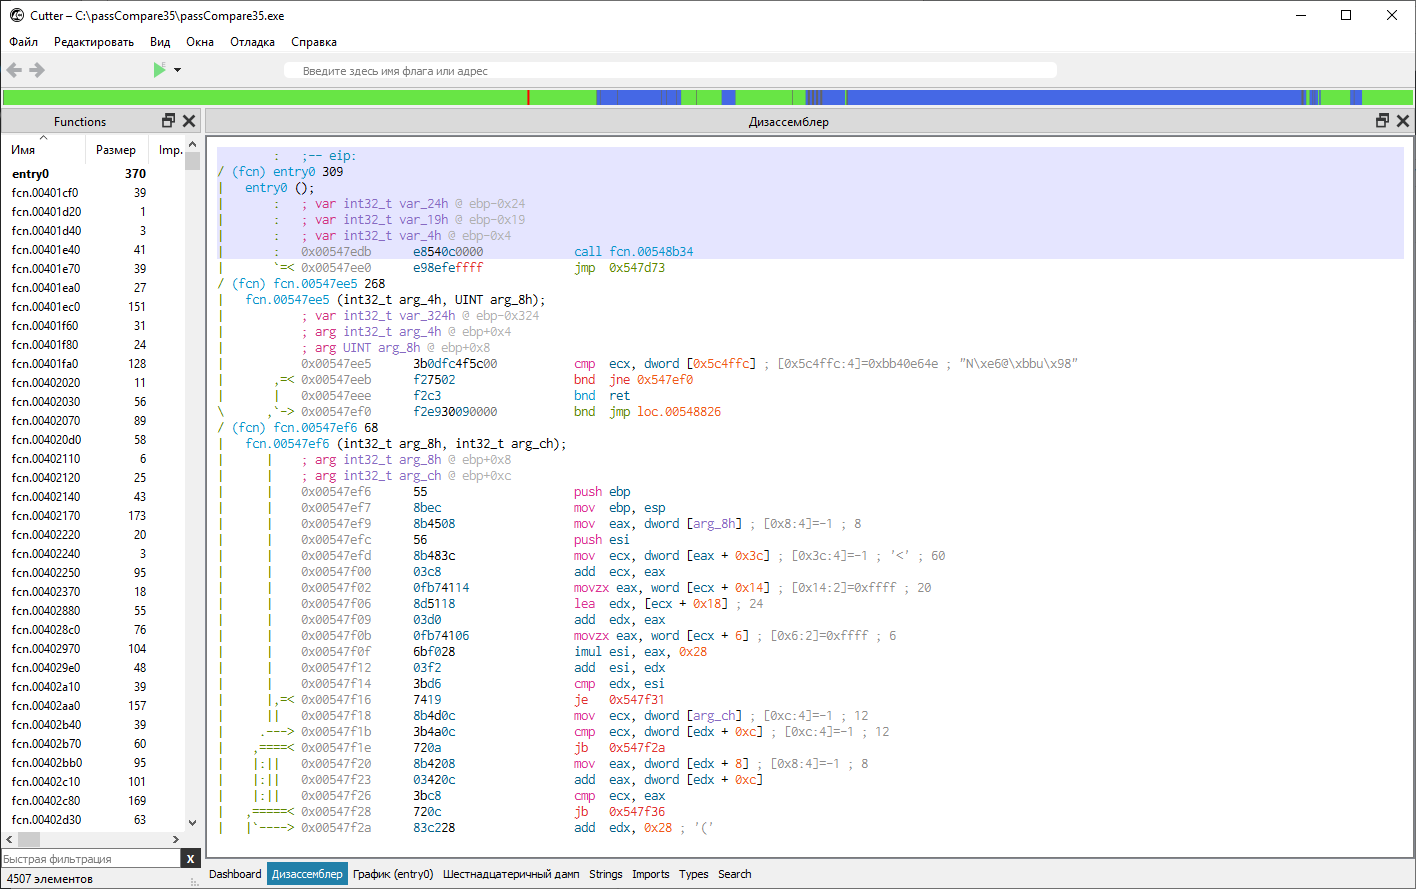The image size is (1416, 889).
Task: Switch to the Strings tab
Action: [605, 874]
